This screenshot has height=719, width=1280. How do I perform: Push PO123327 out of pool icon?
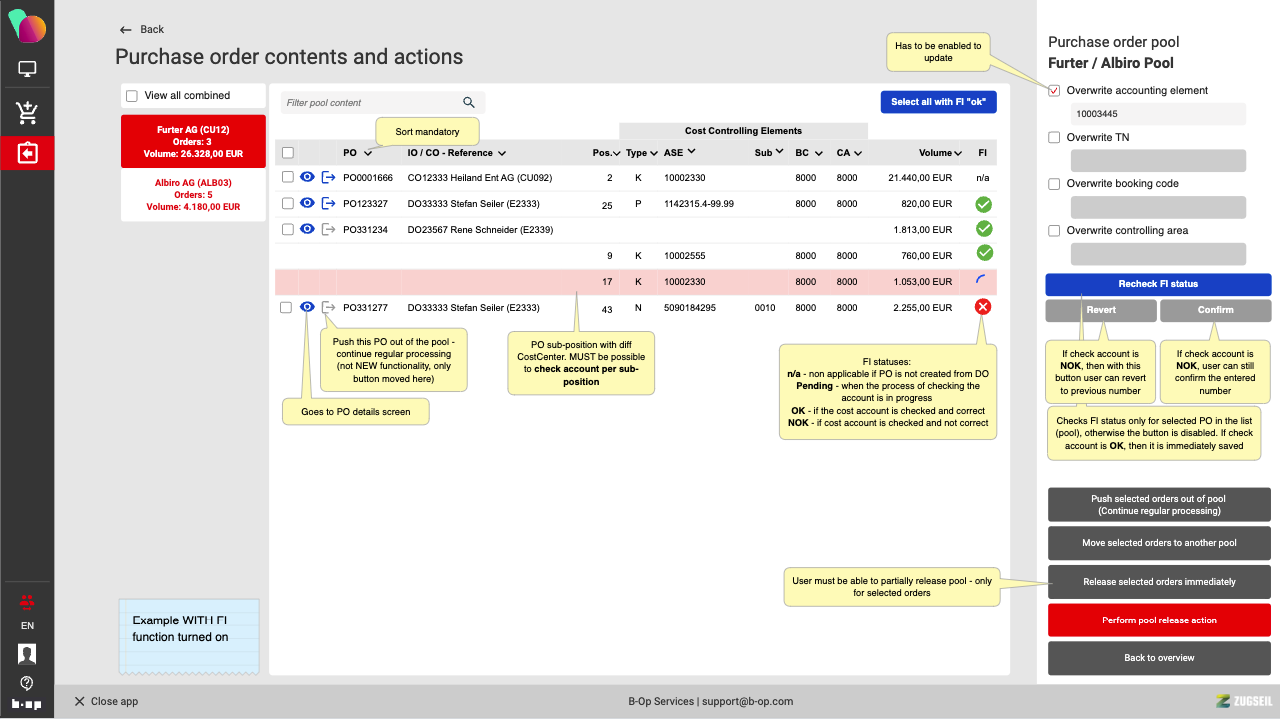tap(328, 203)
